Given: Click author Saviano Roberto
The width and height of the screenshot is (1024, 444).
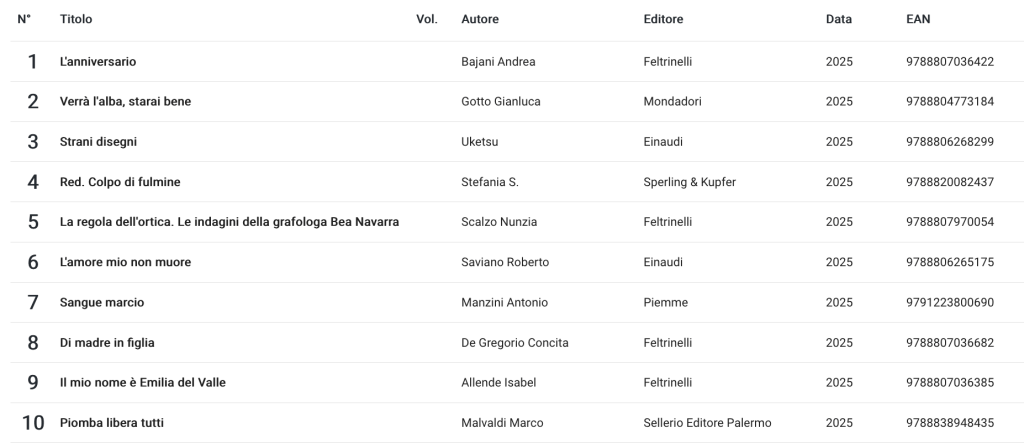Looking at the screenshot, I should [504, 262].
